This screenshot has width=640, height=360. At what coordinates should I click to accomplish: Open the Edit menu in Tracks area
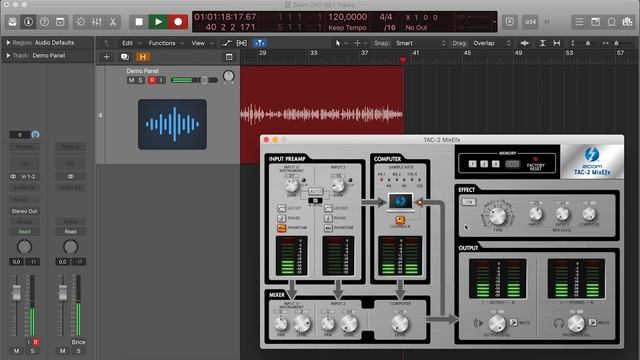coord(131,43)
